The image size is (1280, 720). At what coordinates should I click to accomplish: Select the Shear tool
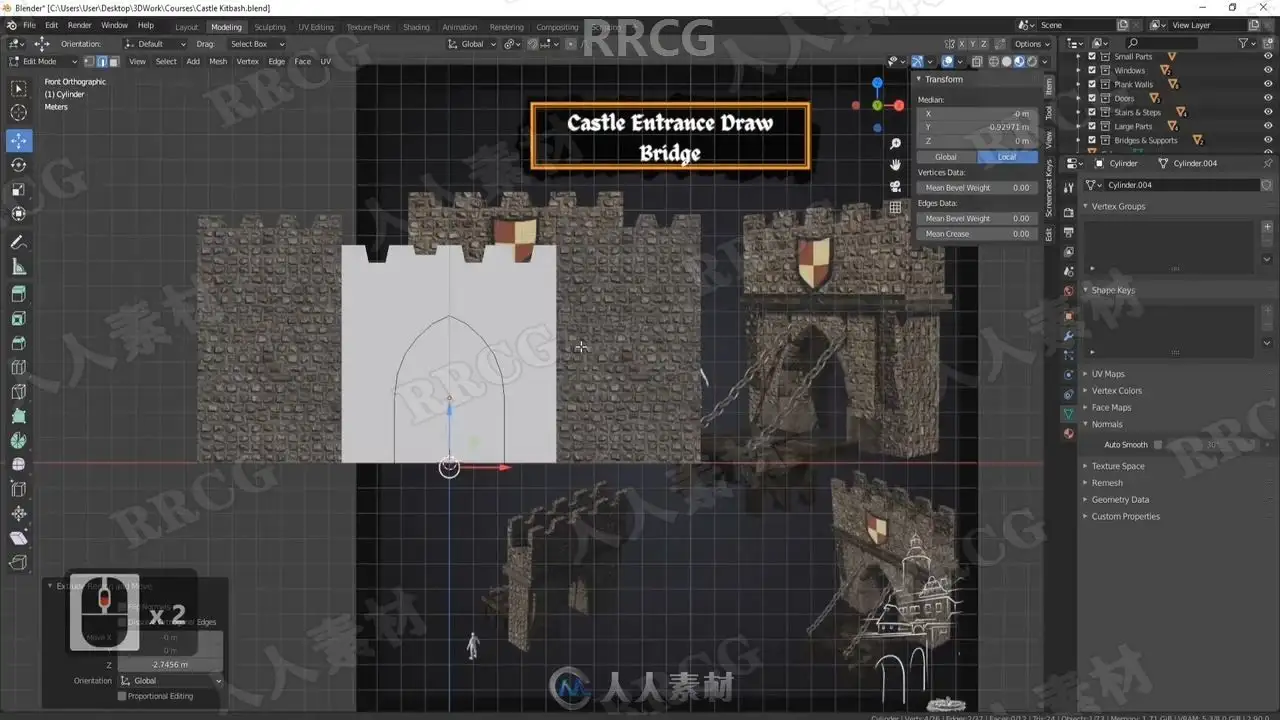[x=19, y=538]
